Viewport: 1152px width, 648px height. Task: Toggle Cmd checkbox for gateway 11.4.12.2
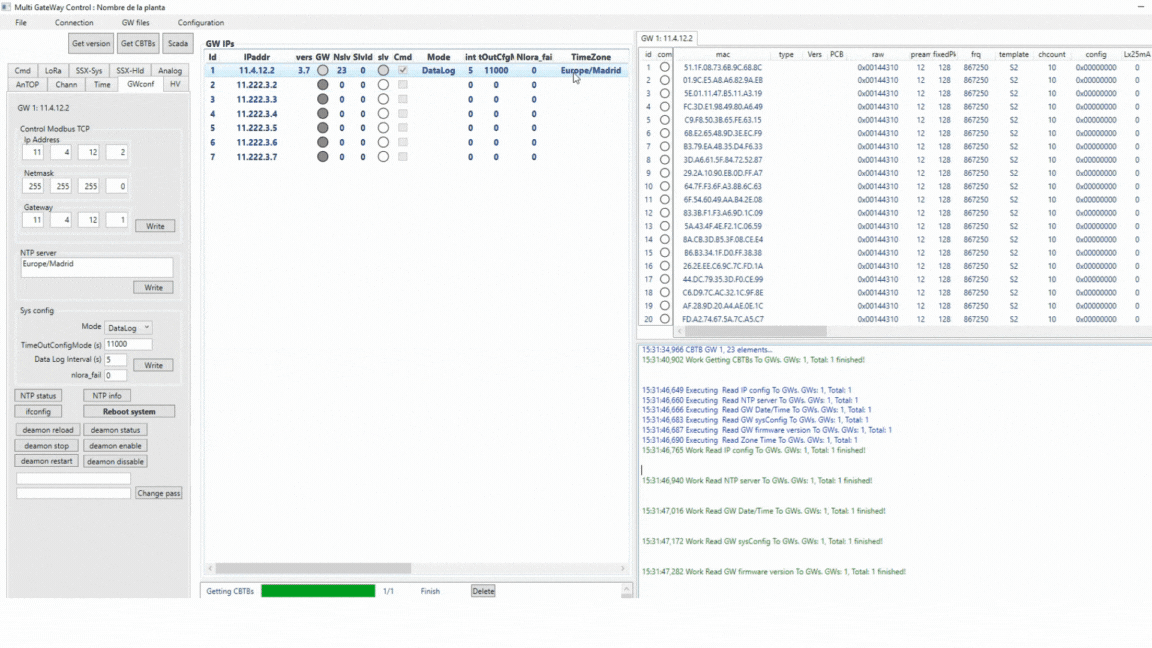point(403,71)
